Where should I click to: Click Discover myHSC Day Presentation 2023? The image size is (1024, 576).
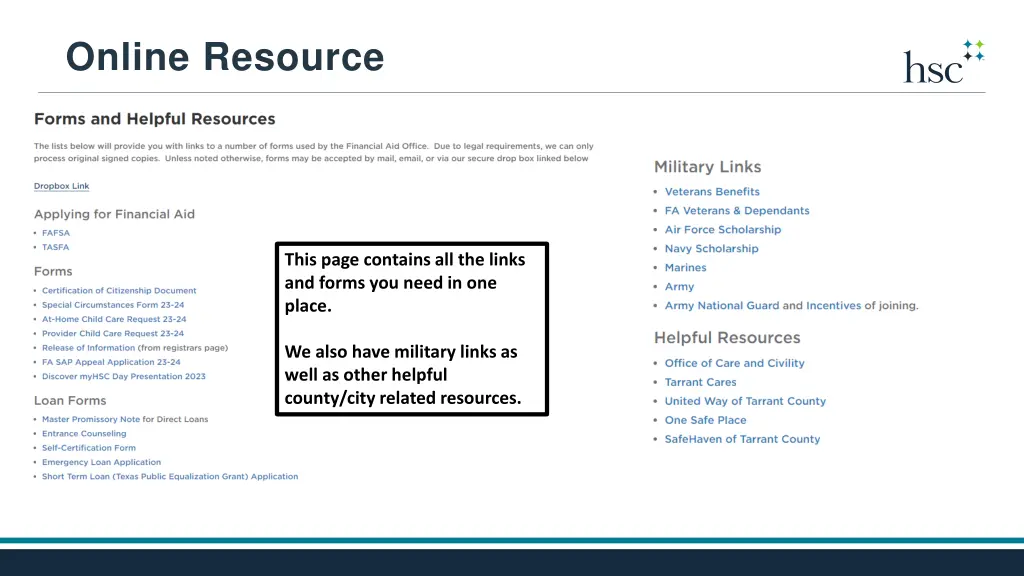[x=123, y=375]
